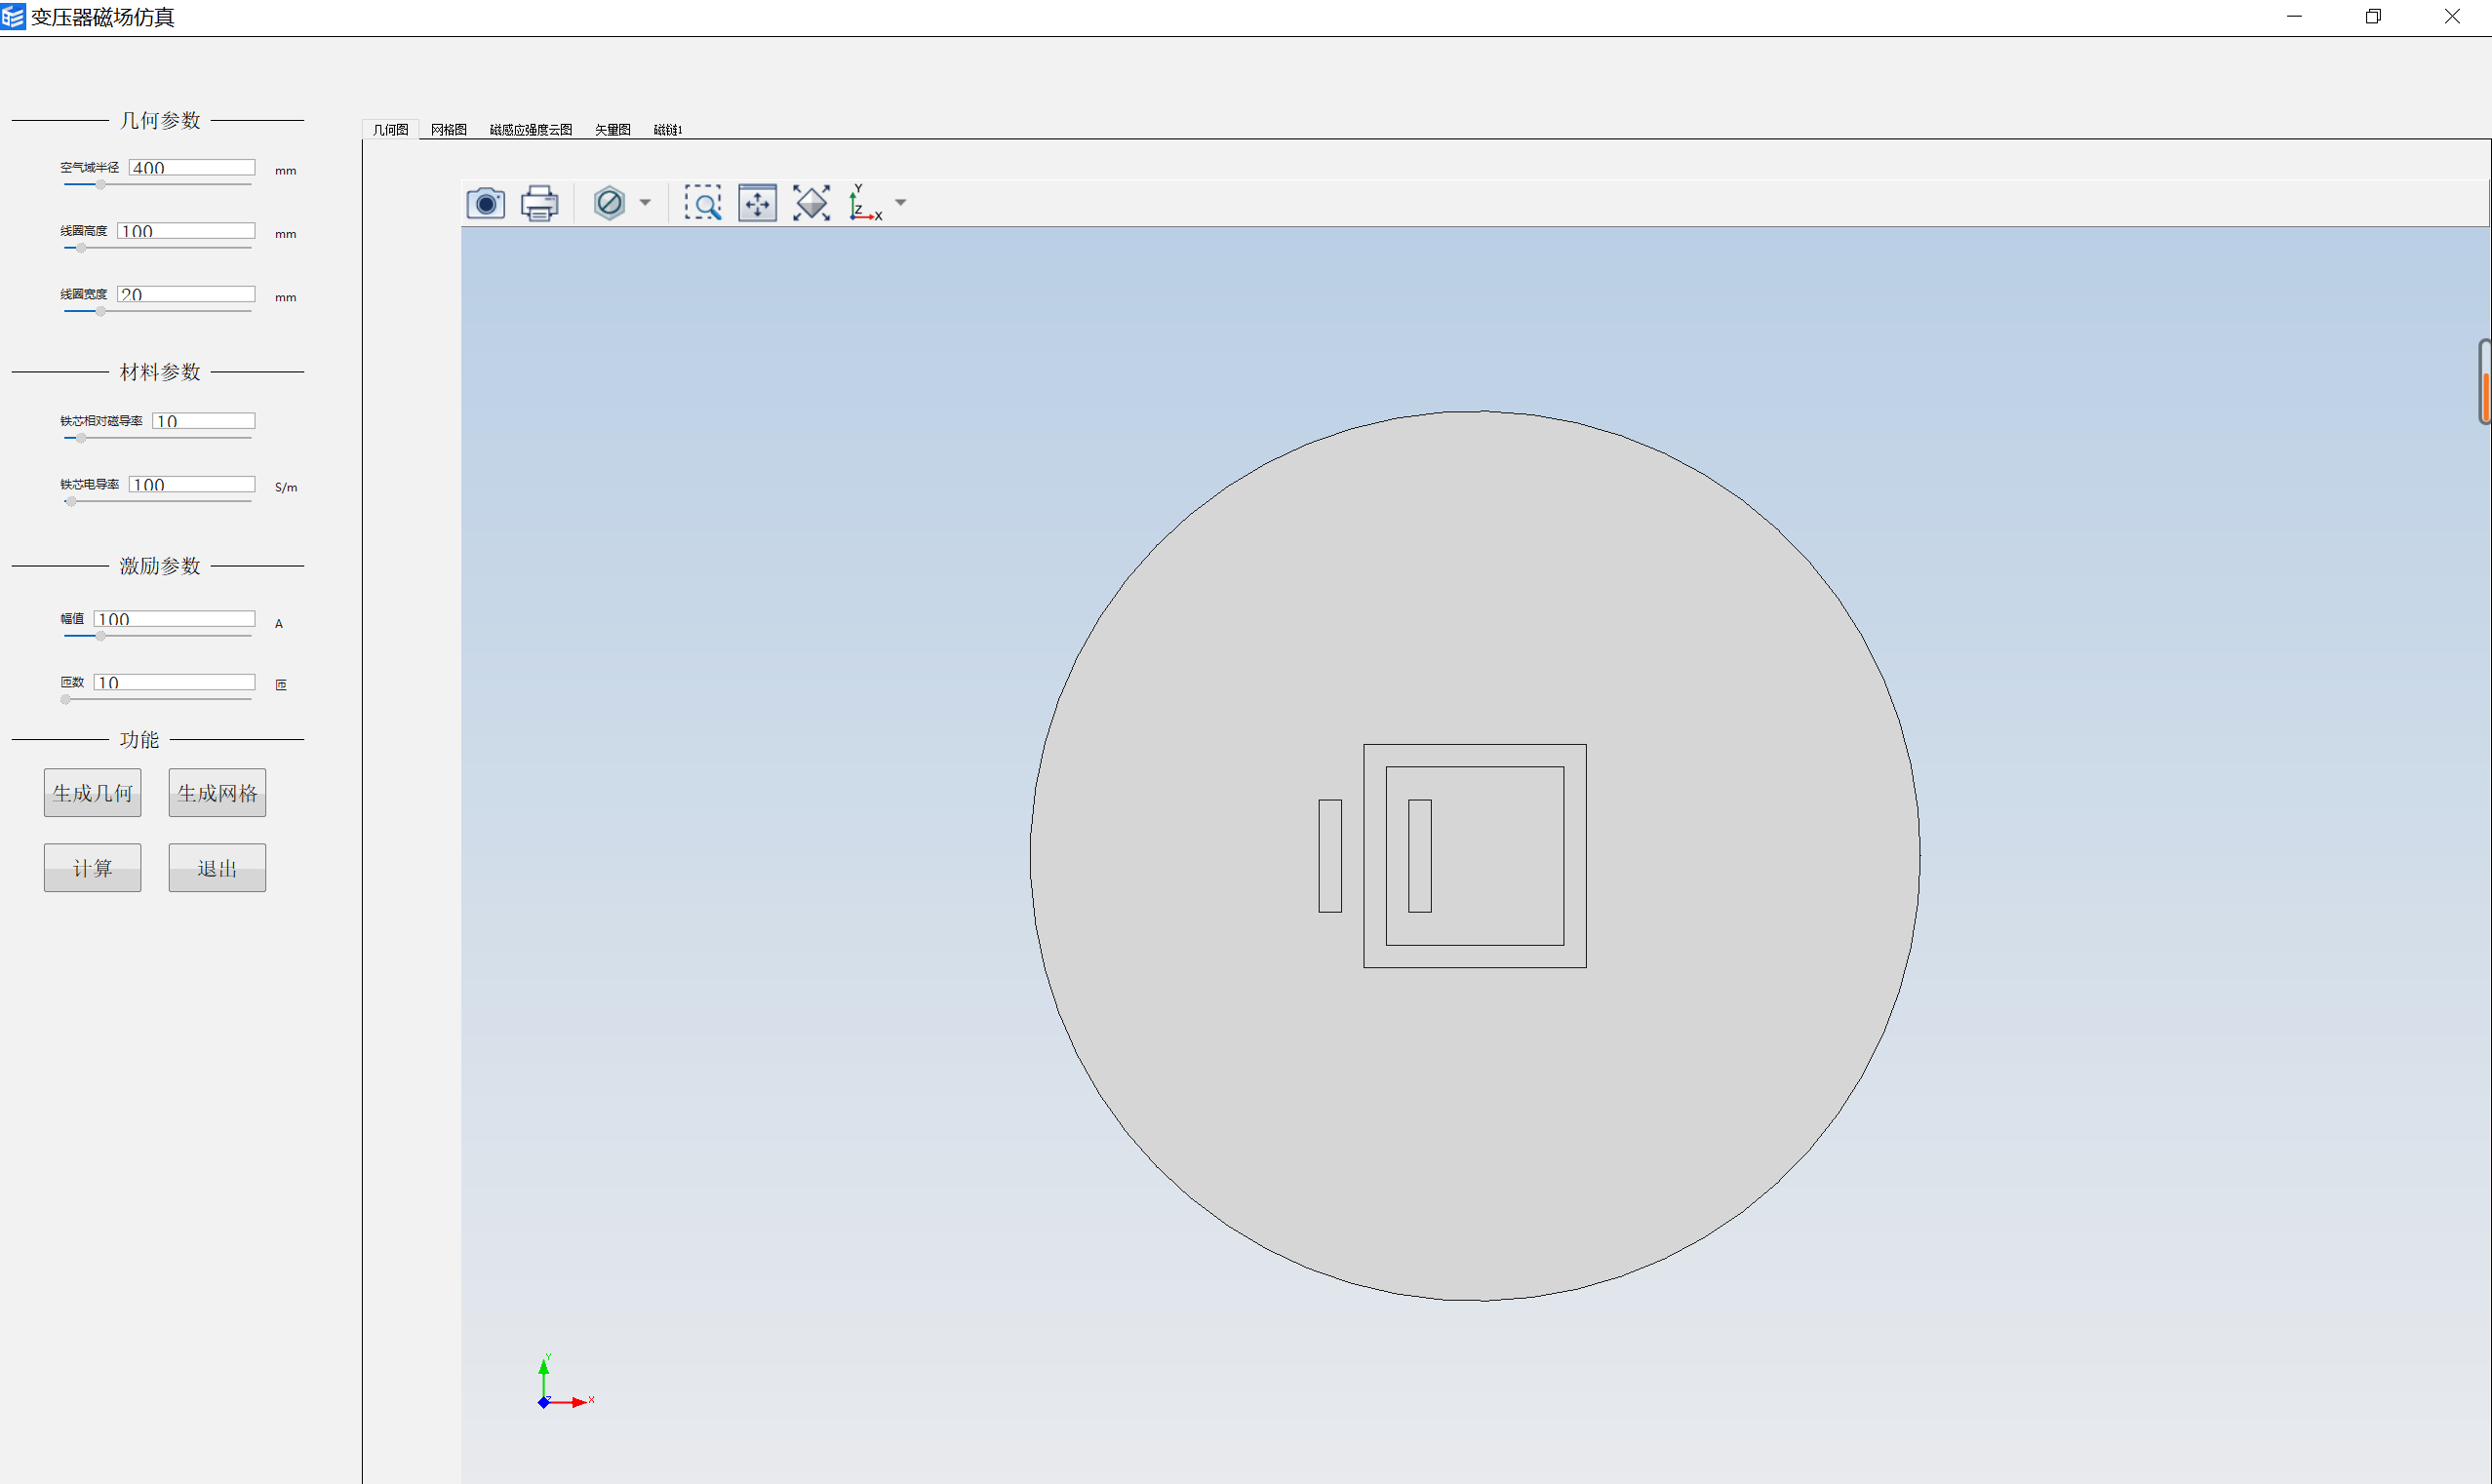Image resolution: width=2492 pixels, height=1484 pixels.
Task: Click the fit-all view icon
Action: tap(811, 203)
